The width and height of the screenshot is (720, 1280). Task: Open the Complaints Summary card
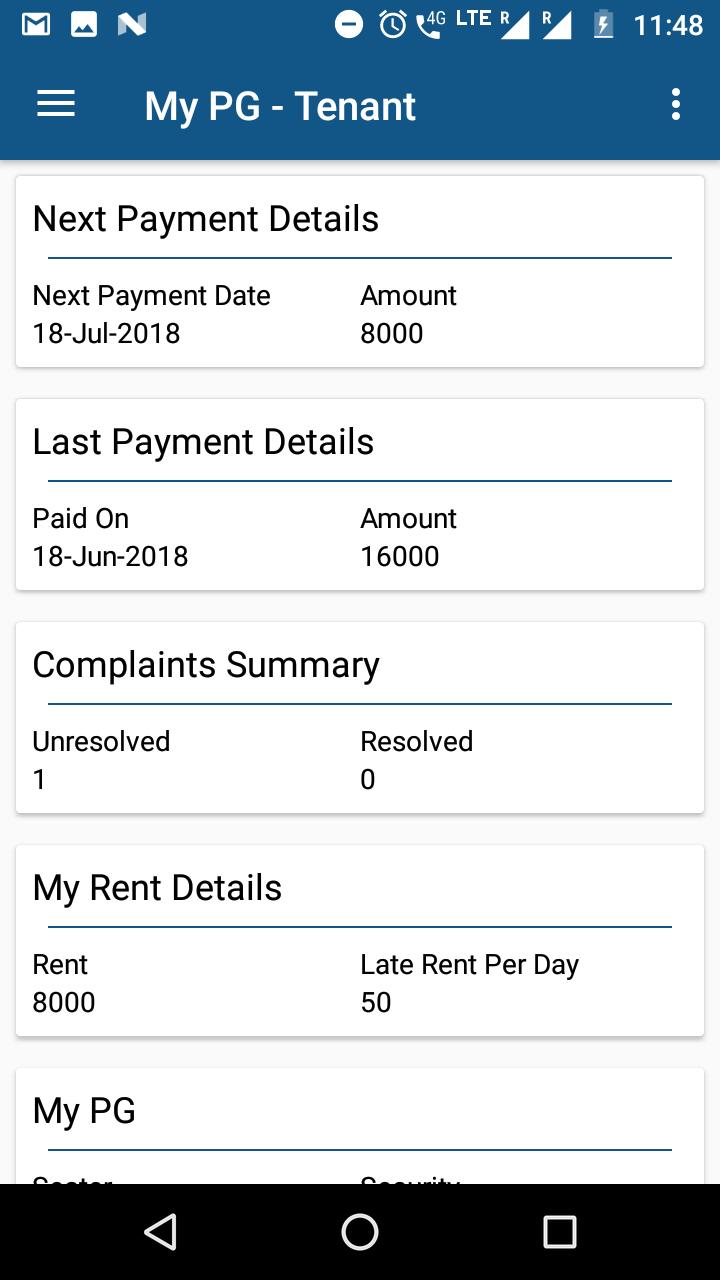[x=360, y=718]
